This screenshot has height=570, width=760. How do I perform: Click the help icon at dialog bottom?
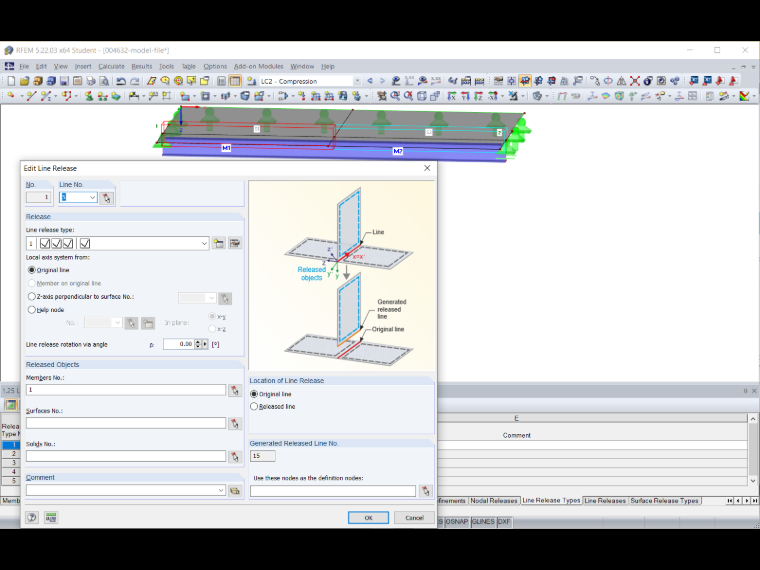tap(32, 517)
